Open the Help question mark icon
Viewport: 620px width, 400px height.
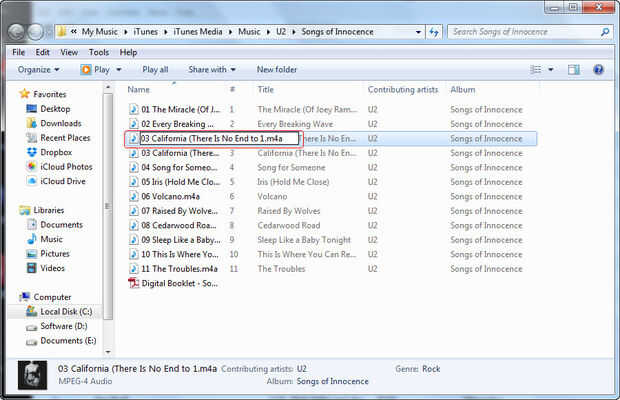point(599,70)
